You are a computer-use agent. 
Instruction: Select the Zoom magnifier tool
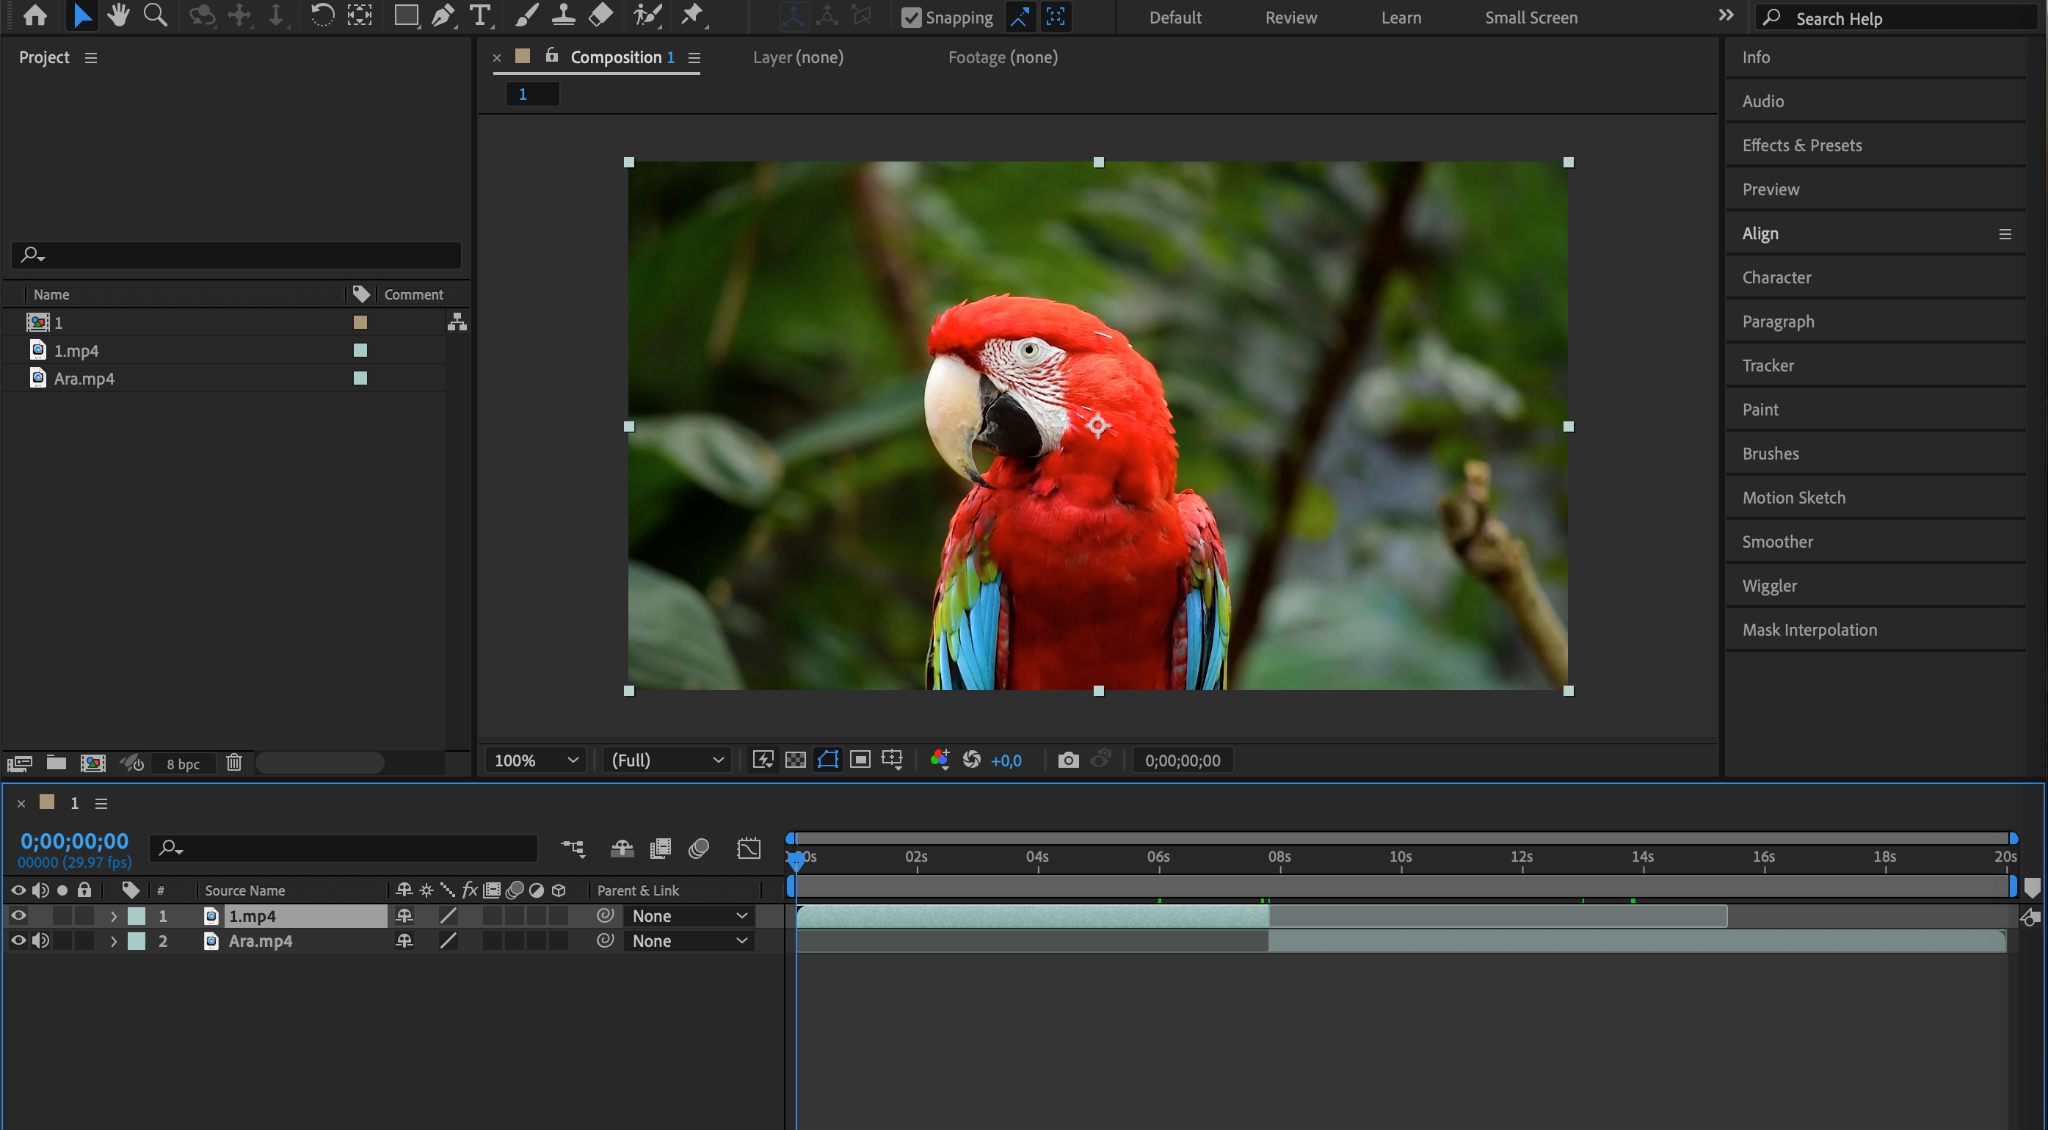coord(155,15)
